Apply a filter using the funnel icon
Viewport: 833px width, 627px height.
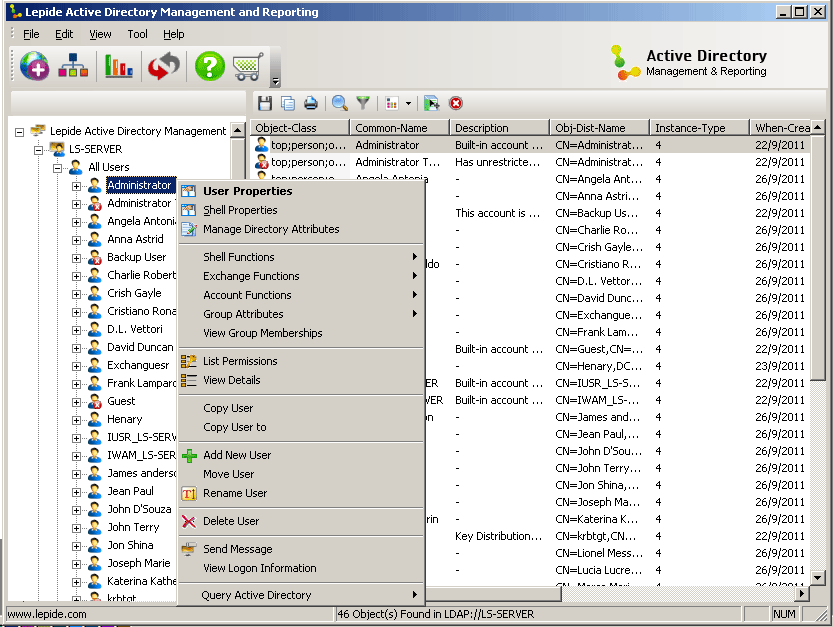(362, 102)
